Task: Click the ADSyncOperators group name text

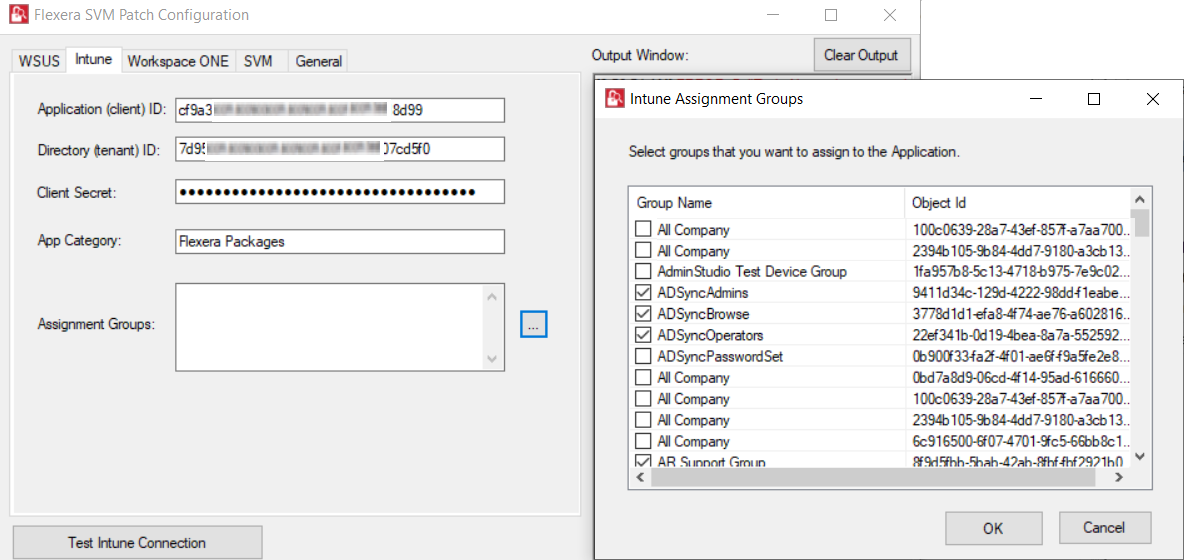Action: click(710, 336)
